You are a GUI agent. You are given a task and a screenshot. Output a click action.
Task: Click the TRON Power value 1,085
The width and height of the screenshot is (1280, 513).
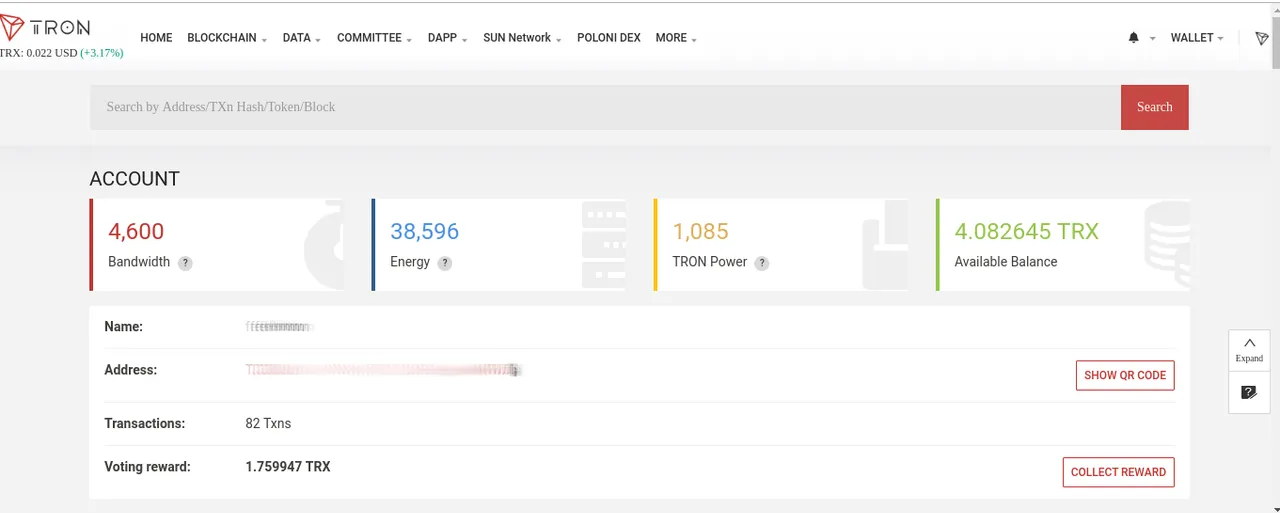coord(700,231)
